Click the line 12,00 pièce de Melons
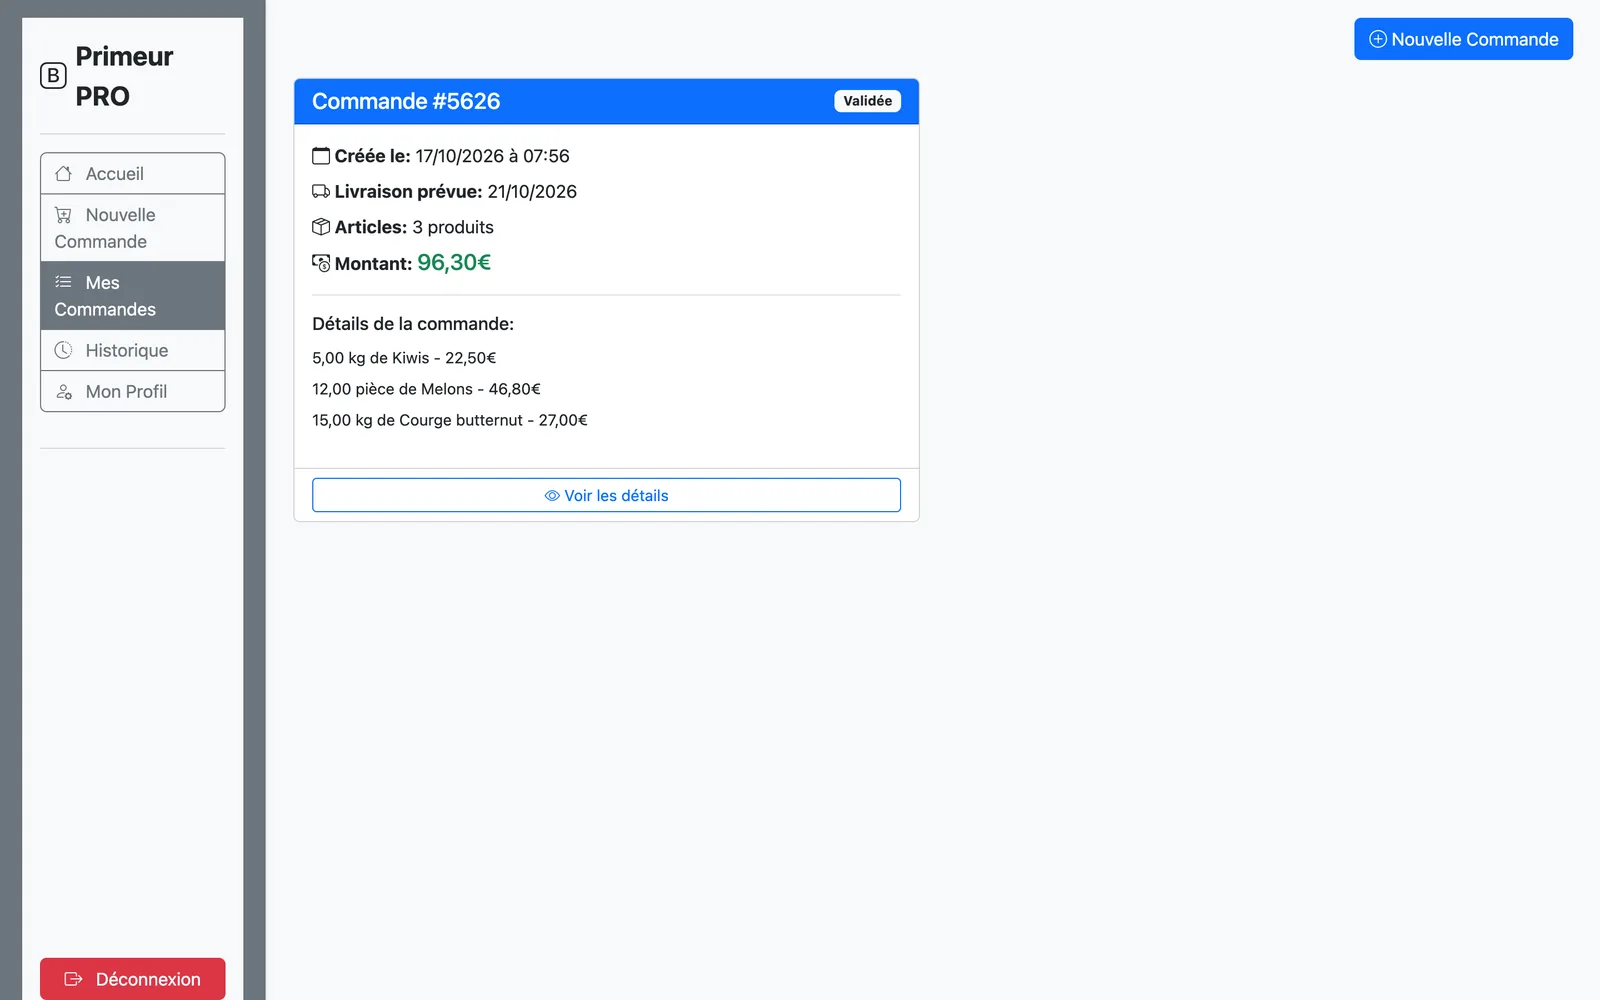Image resolution: width=1600 pixels, height=1000 pixels. 426,389
